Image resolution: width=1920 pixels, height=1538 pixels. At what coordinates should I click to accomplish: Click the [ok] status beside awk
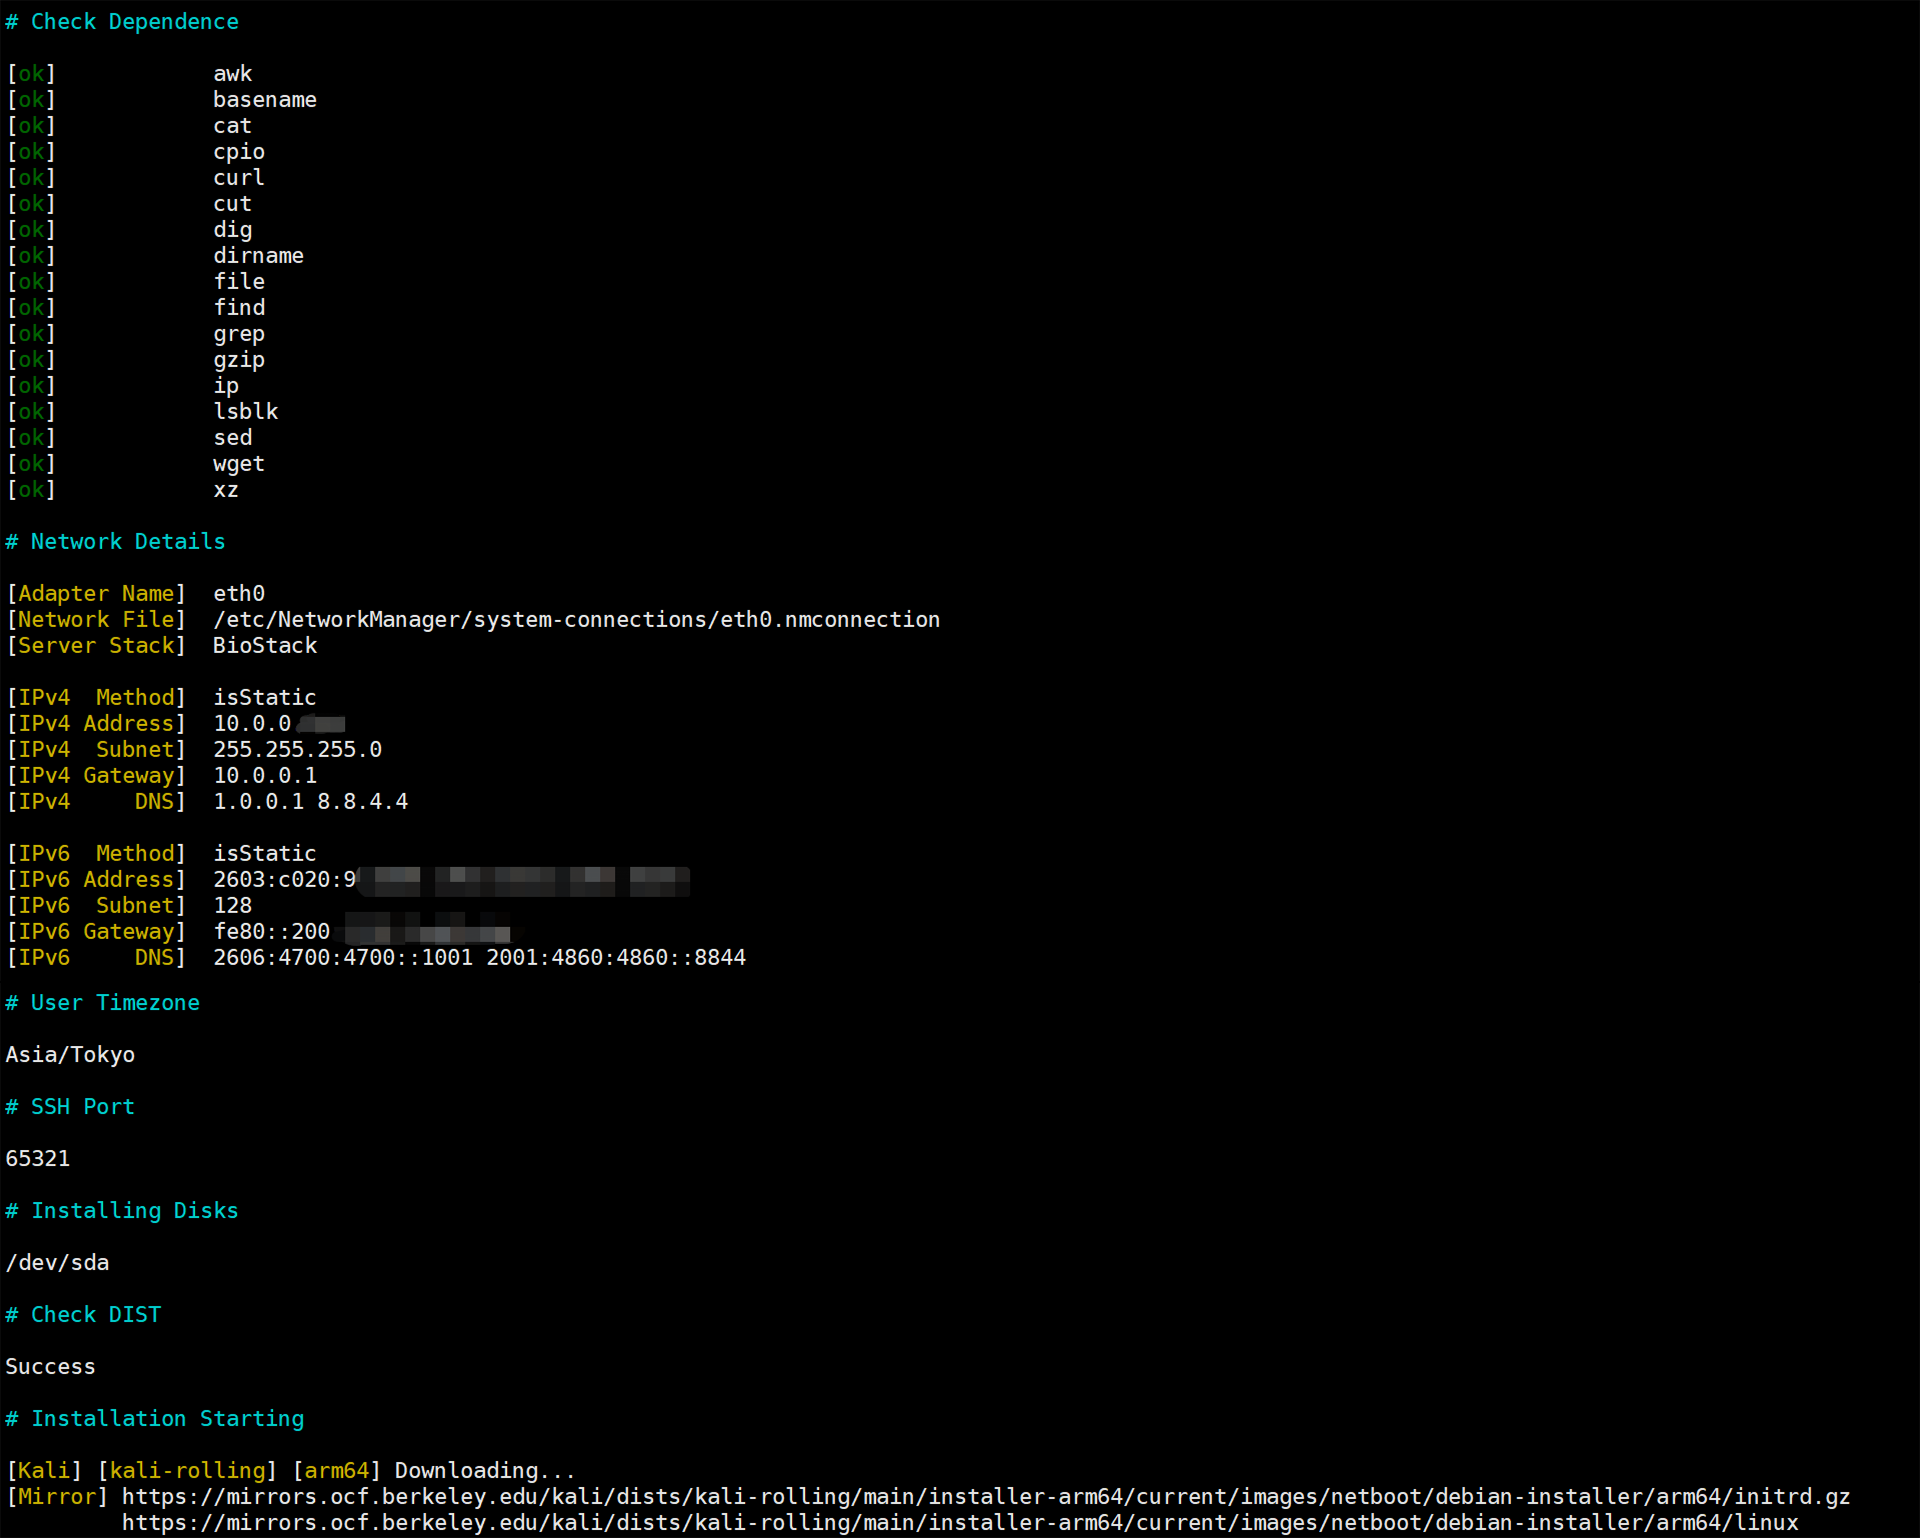click(x=31, y=74)
